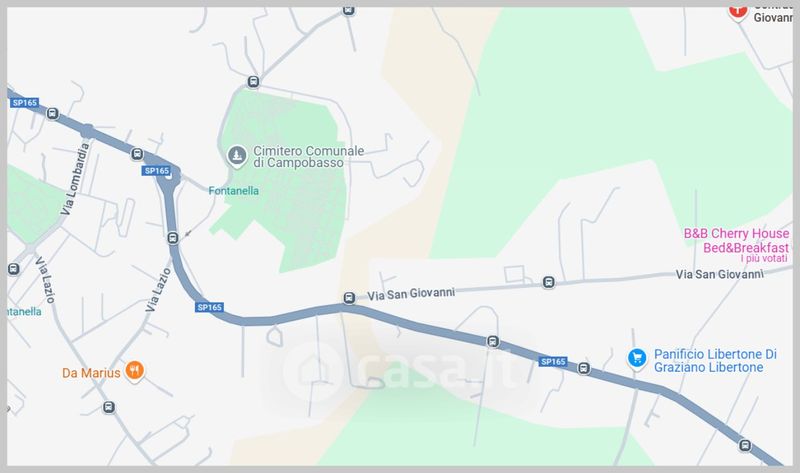Click the bus stop on Via San Giovanni junction
The height and width of the screenshot is (473, 800).
pyautogui.click(x=349, y=298)
